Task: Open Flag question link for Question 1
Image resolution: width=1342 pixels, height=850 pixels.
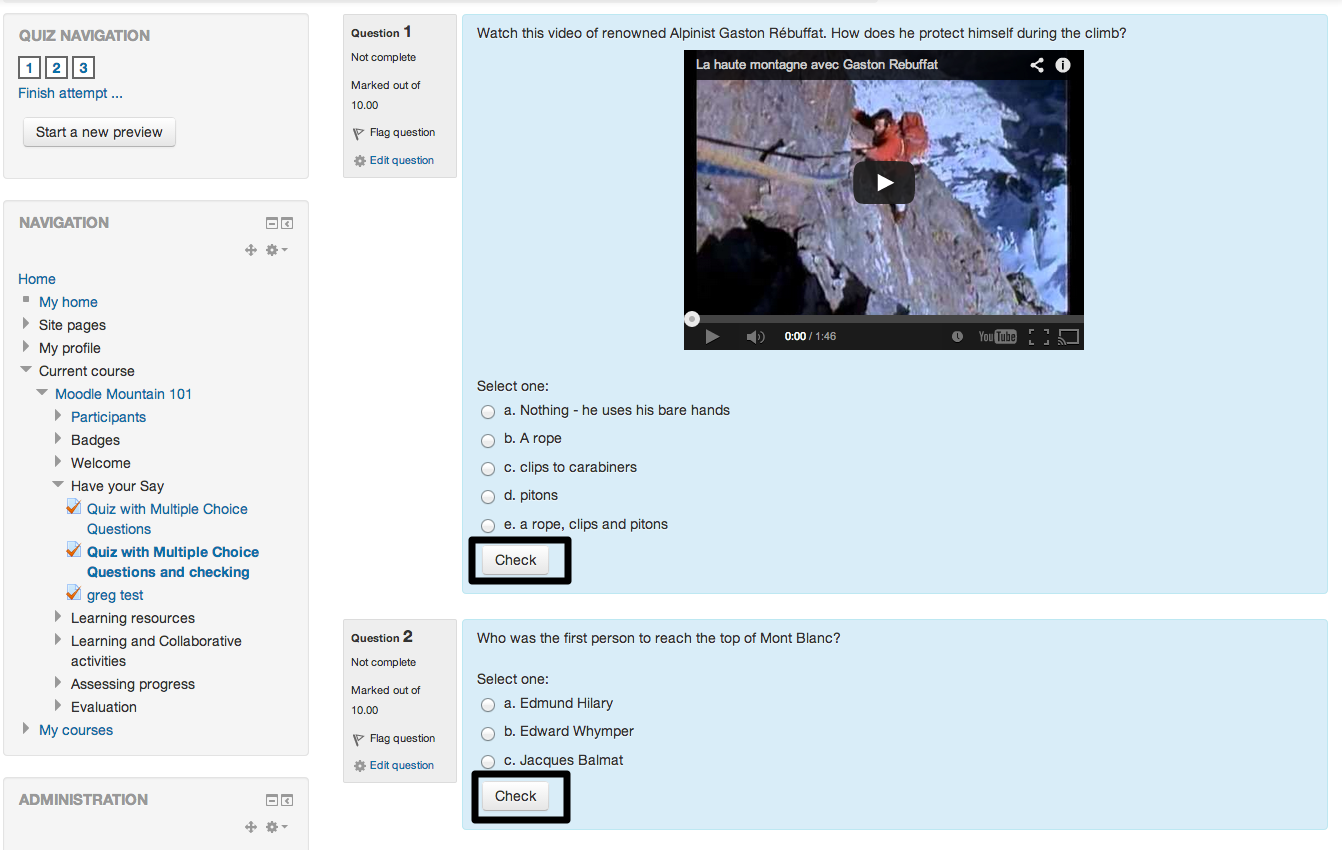Action: (402, 132)
